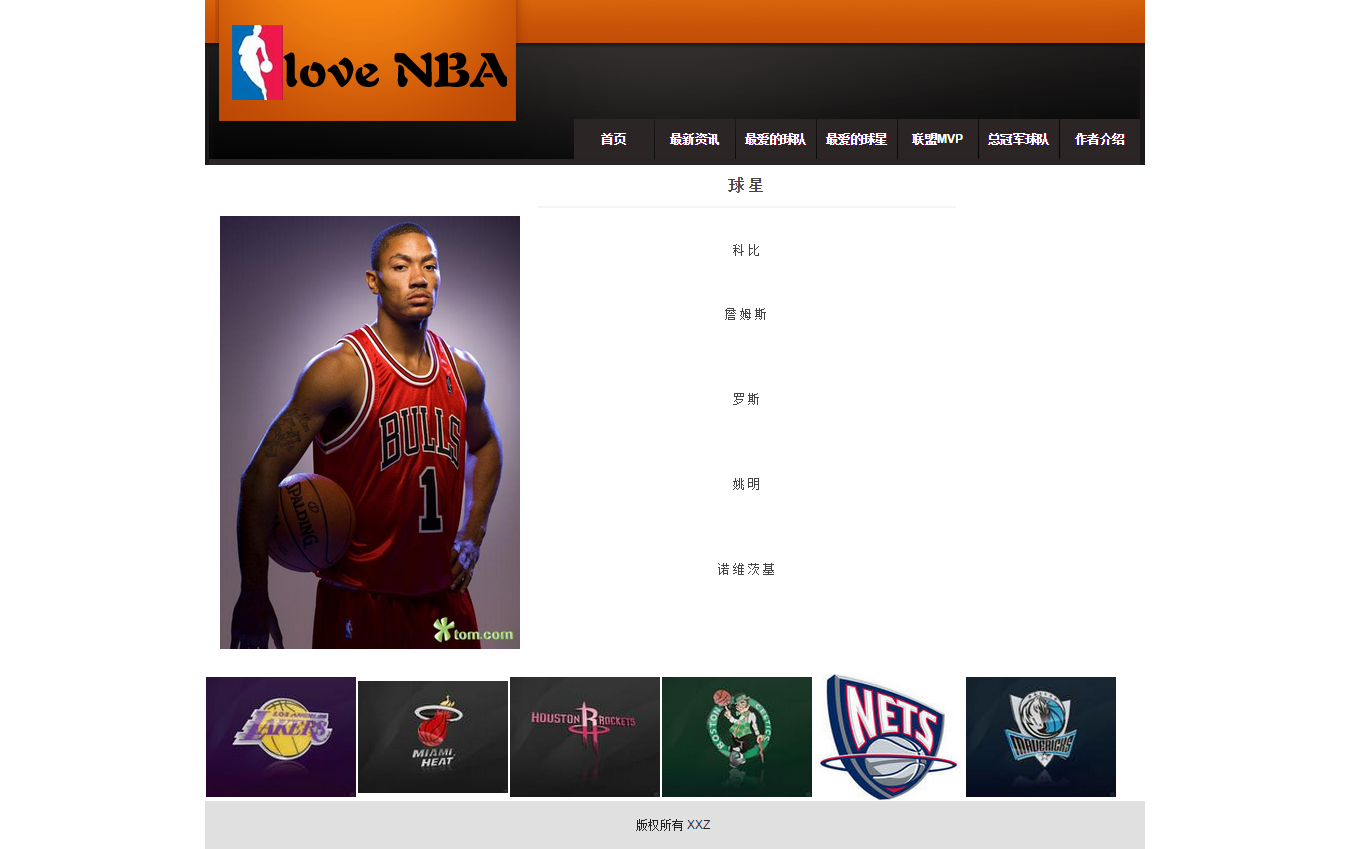1349x849 pixels.
Task: Select the 詹姆斯 player link
Action: pyautogui.click(x=746, y=314)
